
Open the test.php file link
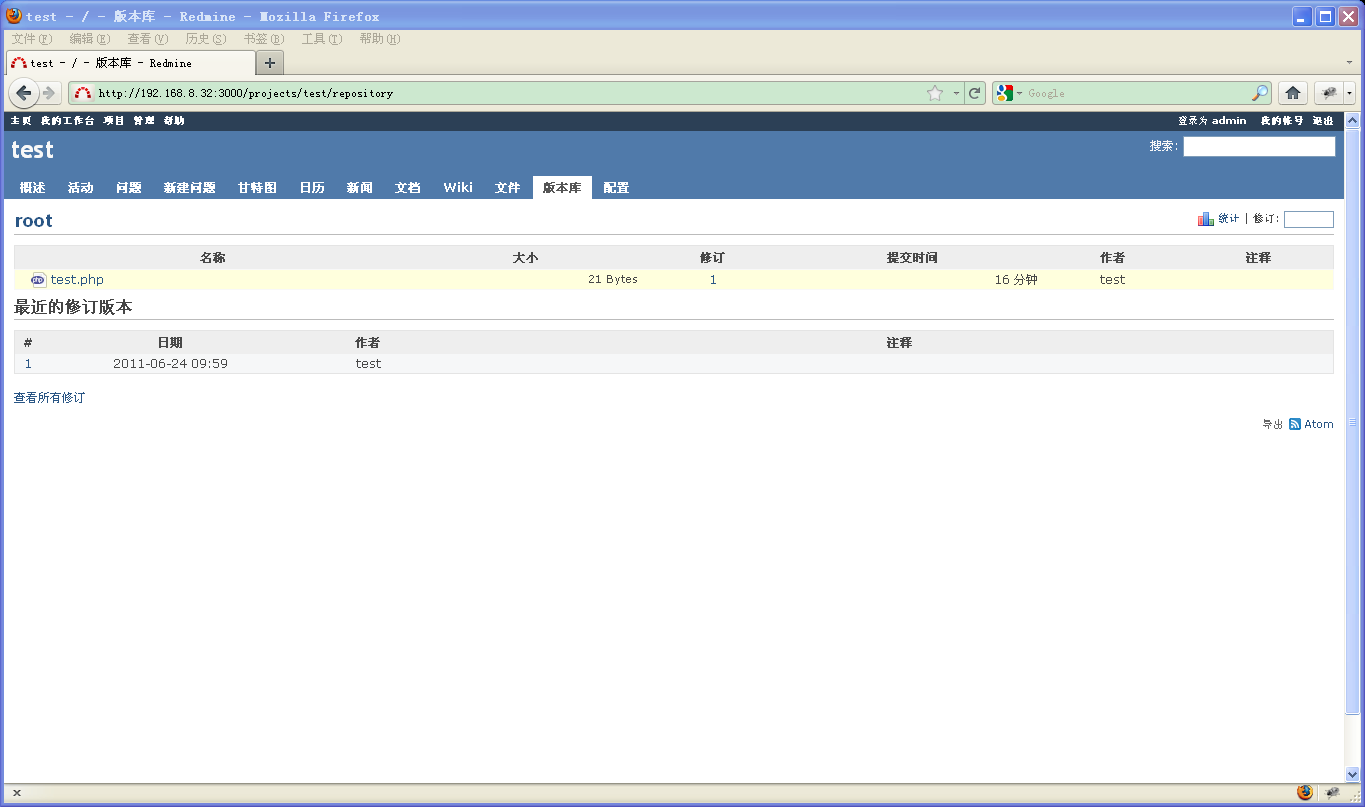(x=77, y=280)
